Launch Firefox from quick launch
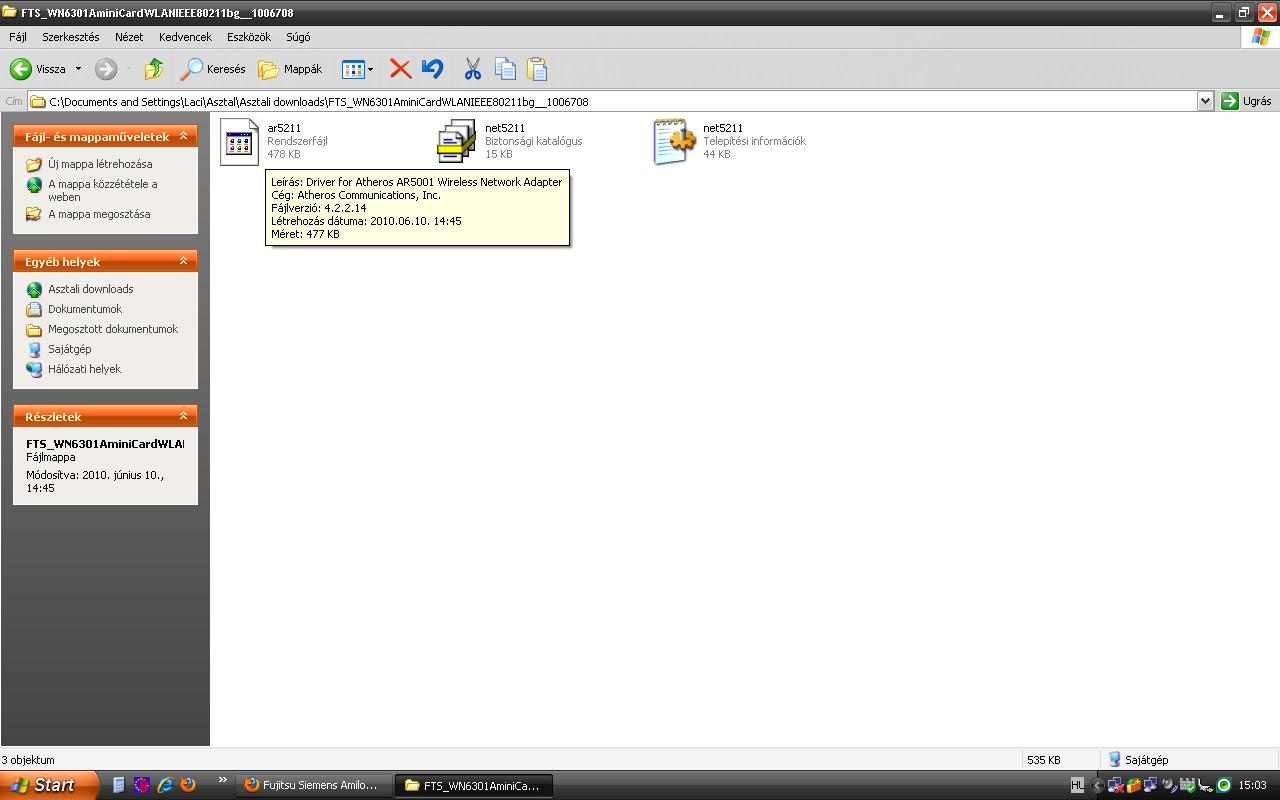The image size is (1280, 800). (187, 785)
